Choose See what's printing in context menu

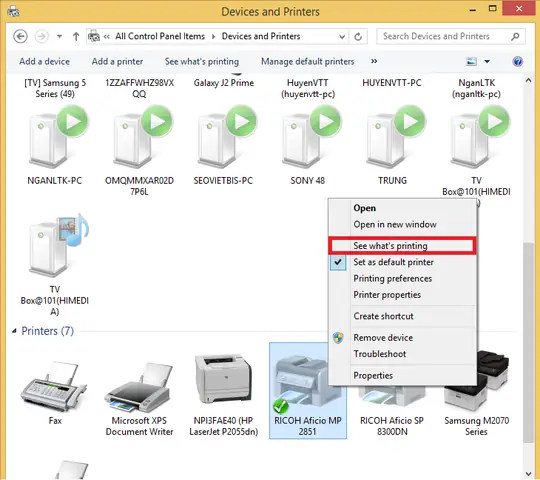(402, 246)
